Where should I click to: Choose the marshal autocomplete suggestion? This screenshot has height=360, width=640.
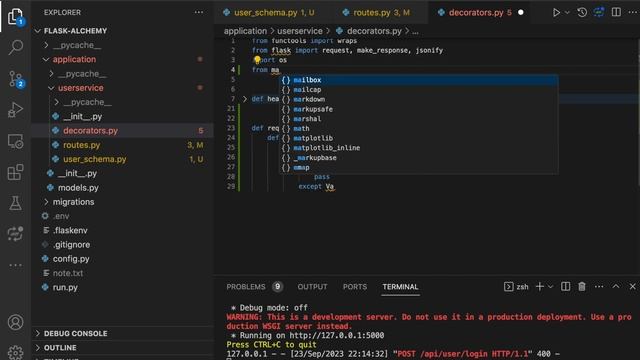(x=419, y=119)
